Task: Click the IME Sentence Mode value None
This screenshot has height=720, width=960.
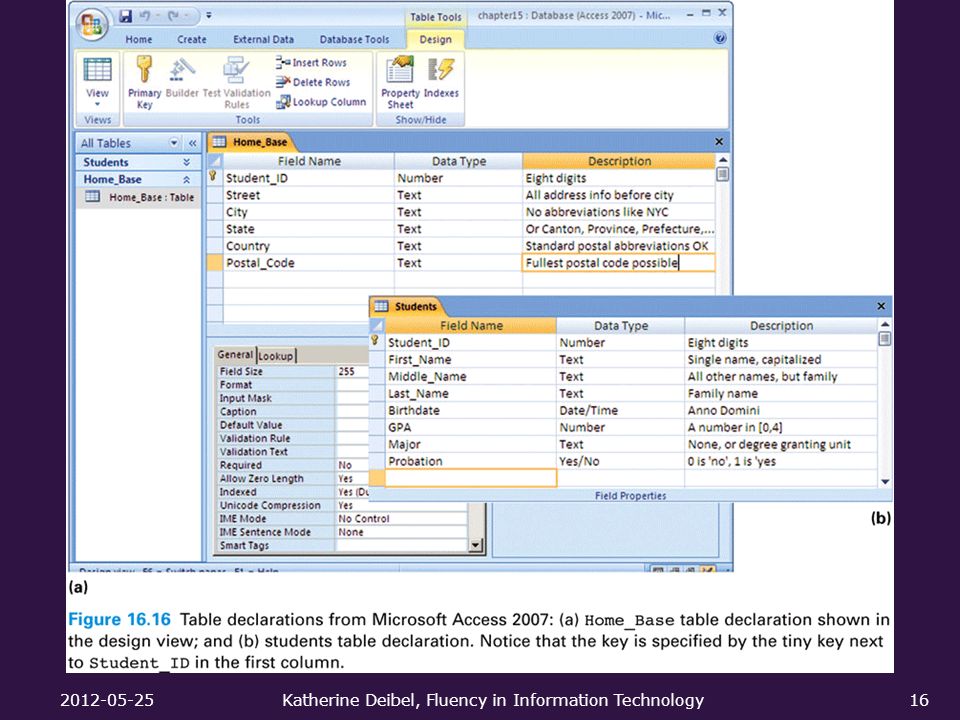Action: click(x=402, y=532)
